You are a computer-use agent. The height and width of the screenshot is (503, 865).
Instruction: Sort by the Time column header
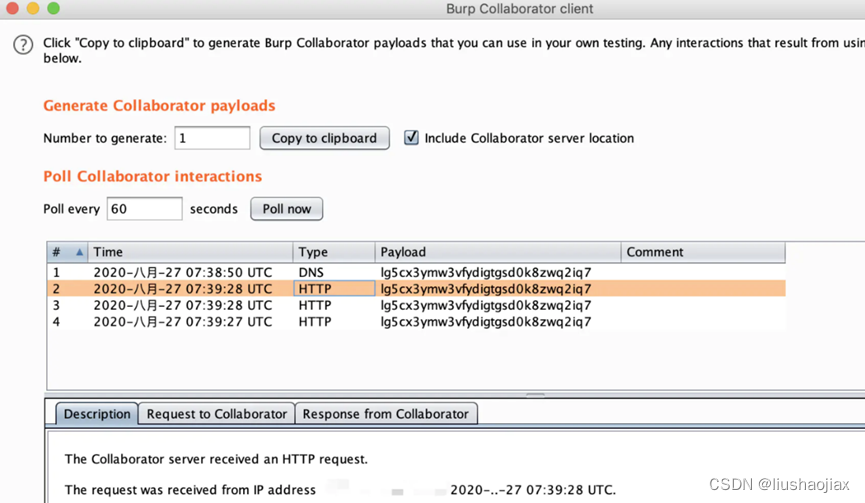point(190,252)
